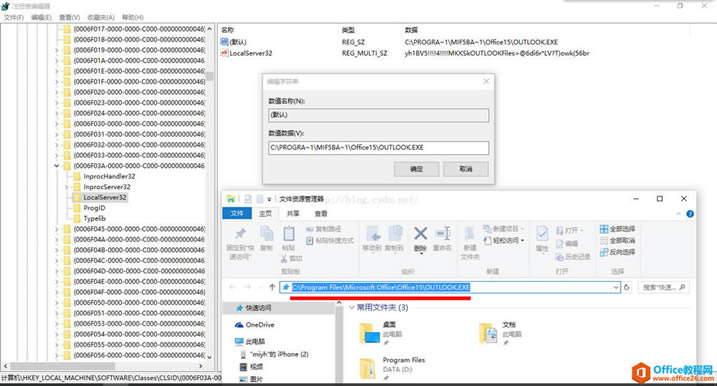Click Invert selection (反向选择) in Explorer ribbon

tap(617, 252)
